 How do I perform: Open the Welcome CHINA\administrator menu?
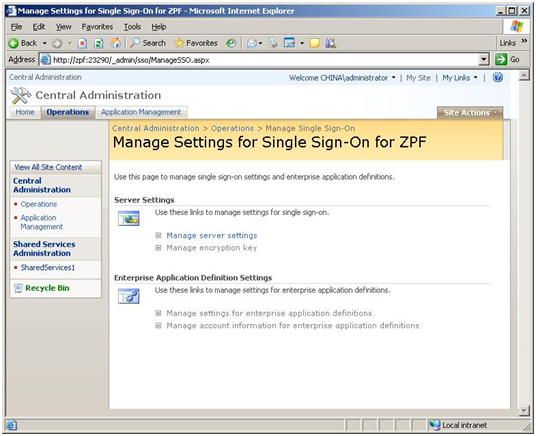click(342, 78)
